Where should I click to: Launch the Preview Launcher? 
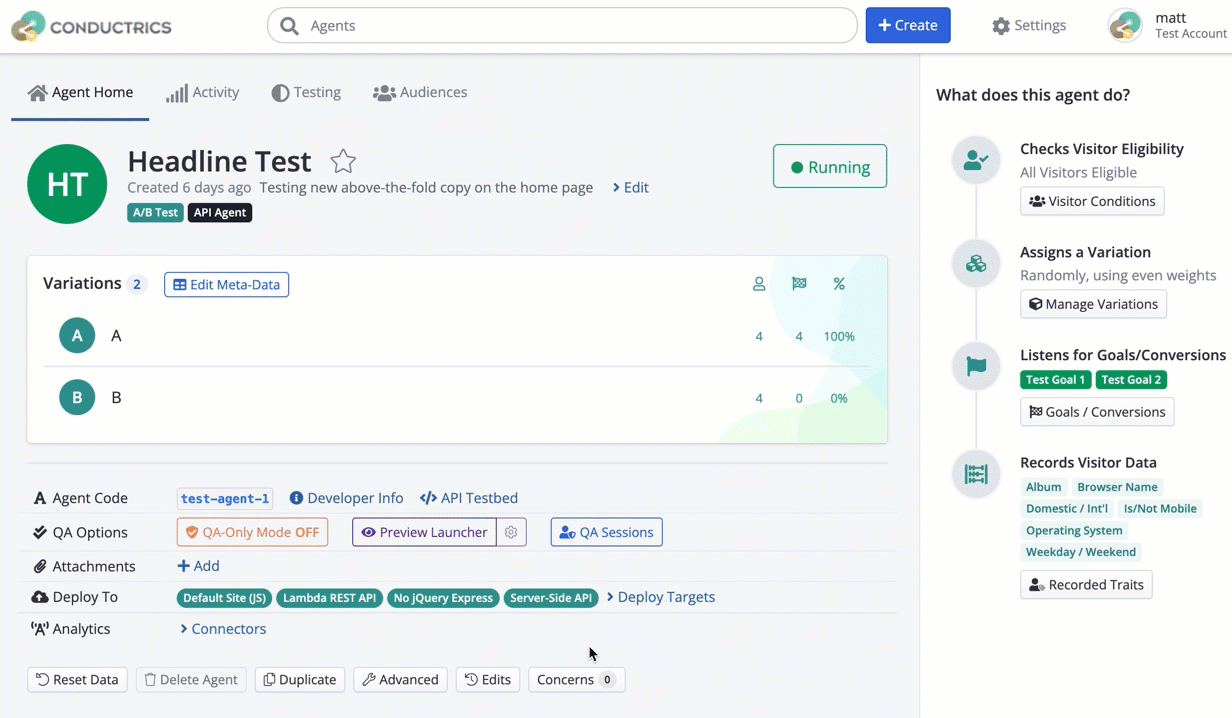click(x=424, y=532)
